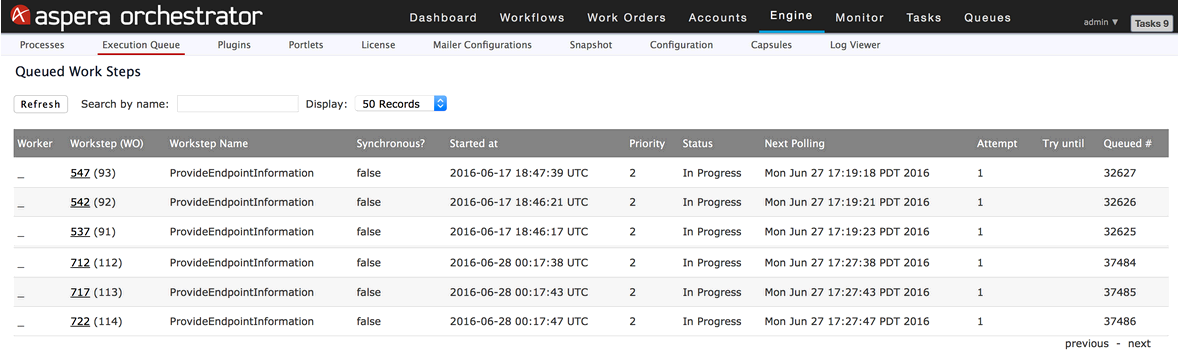1178x364 pixels.
Task: Open the Display records dropdown
Action: click(400, 104)
